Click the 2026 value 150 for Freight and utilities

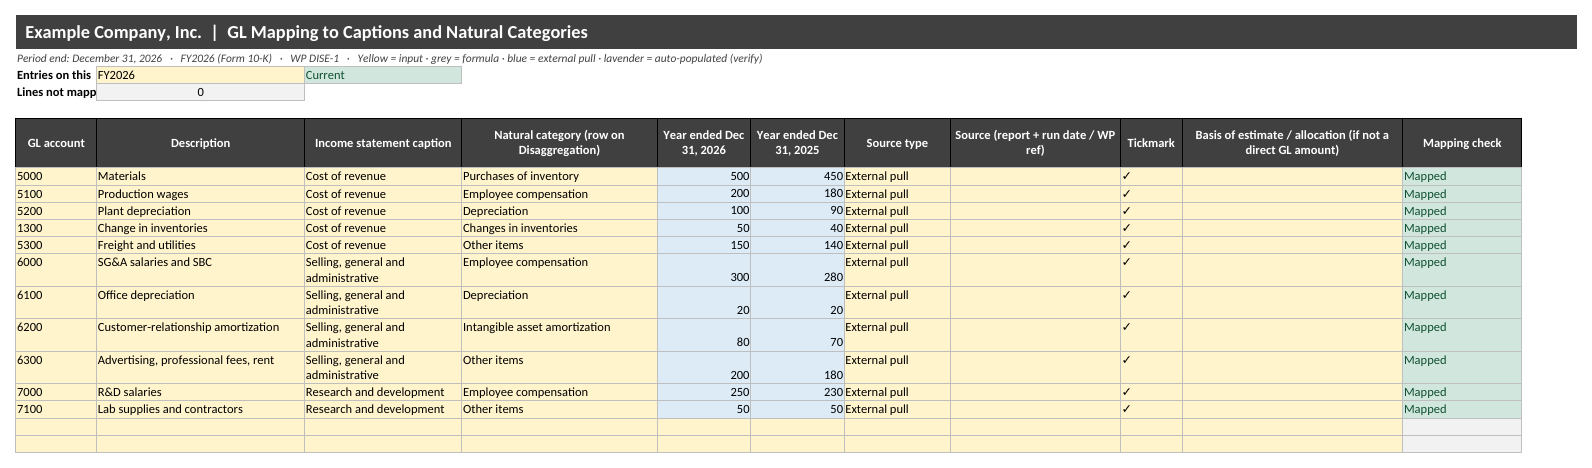[704, 245]
